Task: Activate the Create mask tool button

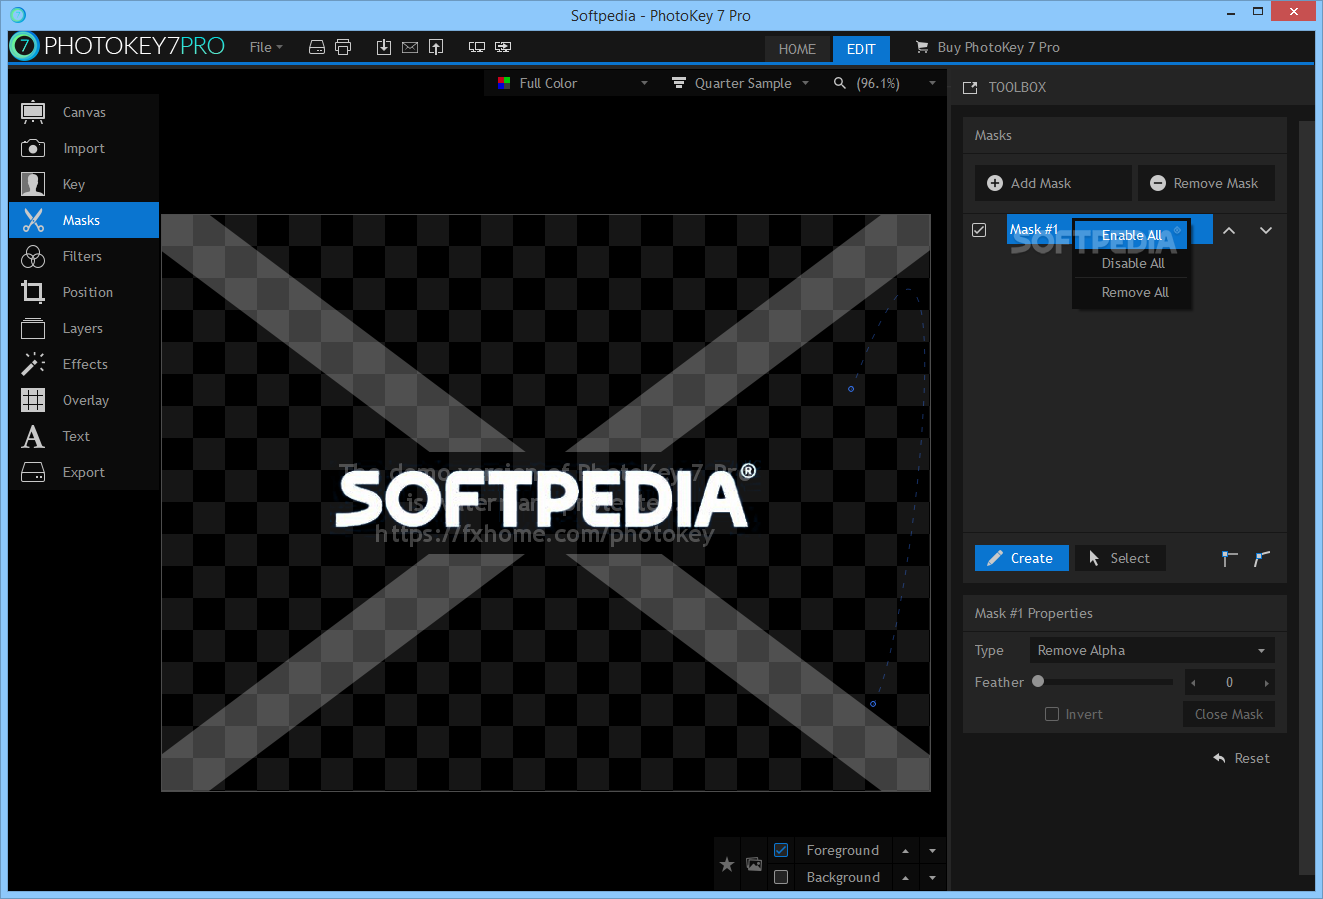Action: tap(1022, 558)
